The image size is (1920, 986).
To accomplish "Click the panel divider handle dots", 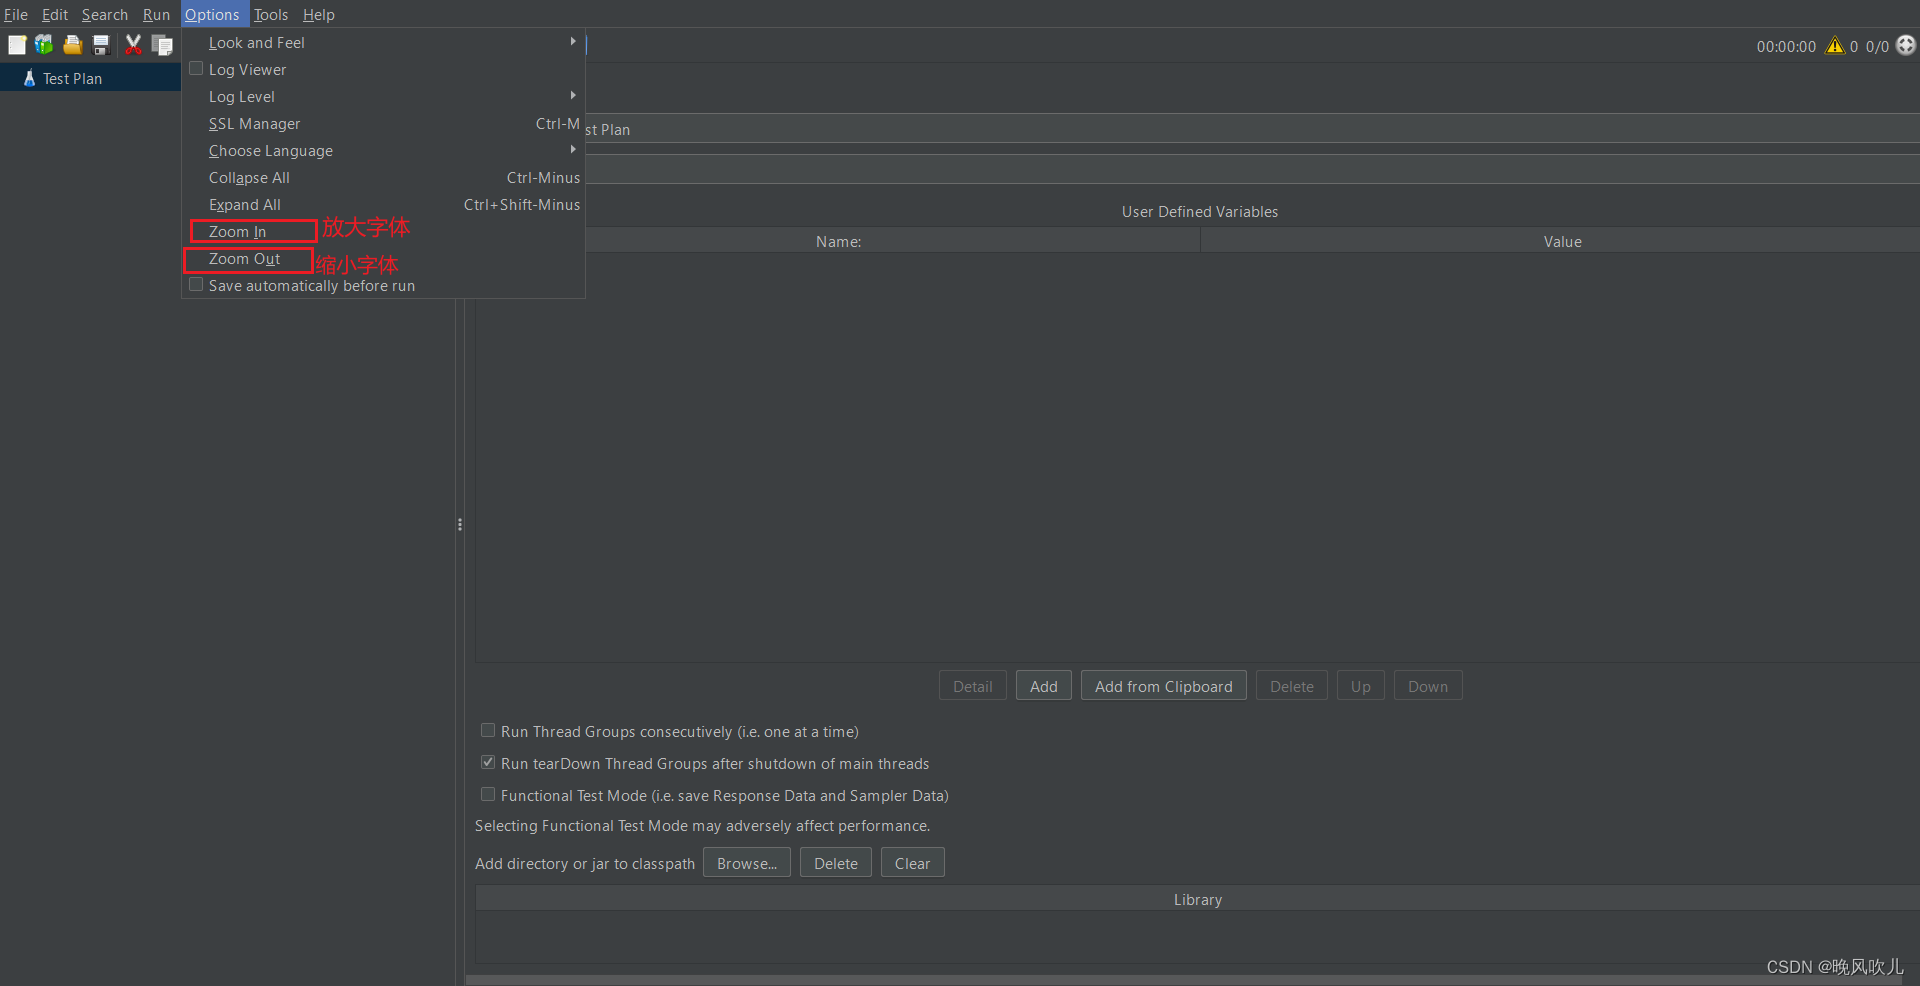I will (x=460, y=524).
